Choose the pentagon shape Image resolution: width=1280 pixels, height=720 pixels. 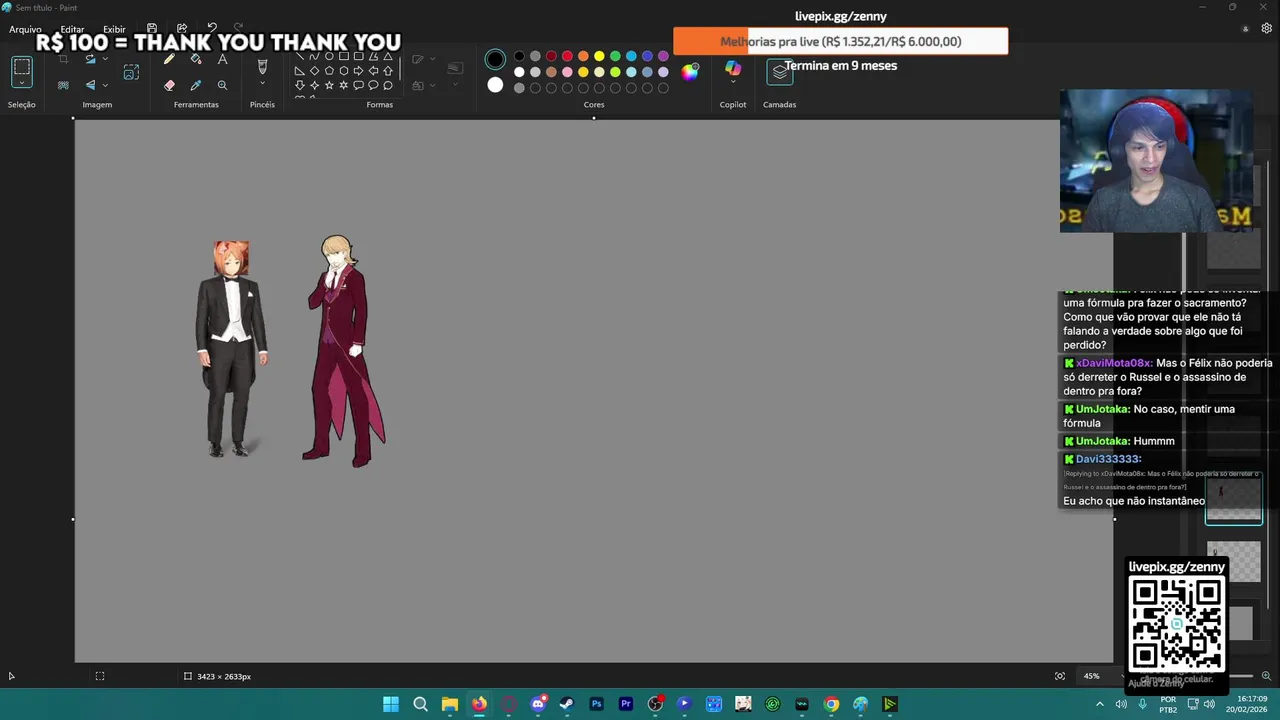click(x=329, y=71)
